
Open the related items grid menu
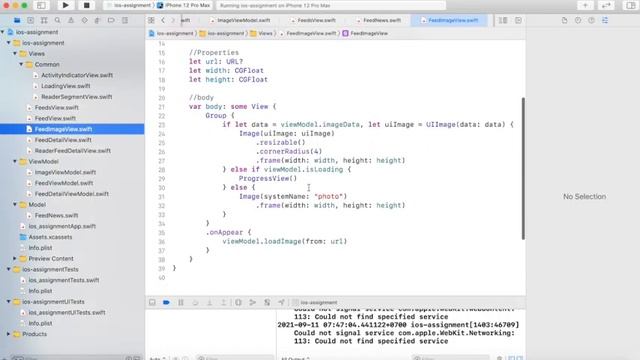click(x=151, y=20)
